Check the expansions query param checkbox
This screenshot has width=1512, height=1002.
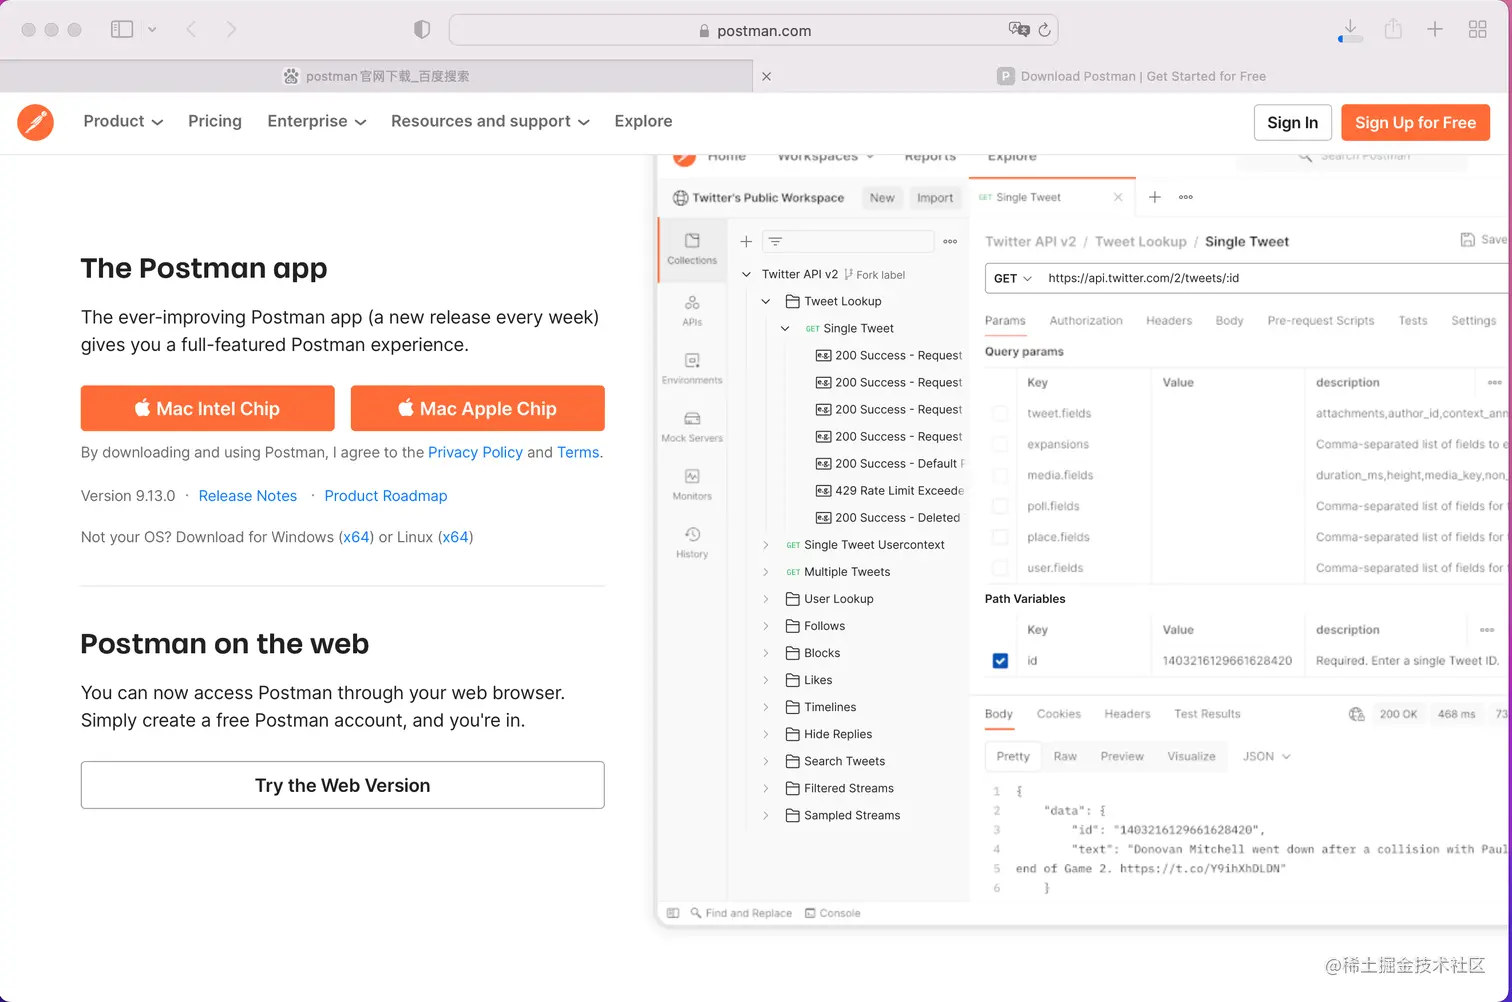(x=1000, y=444)
